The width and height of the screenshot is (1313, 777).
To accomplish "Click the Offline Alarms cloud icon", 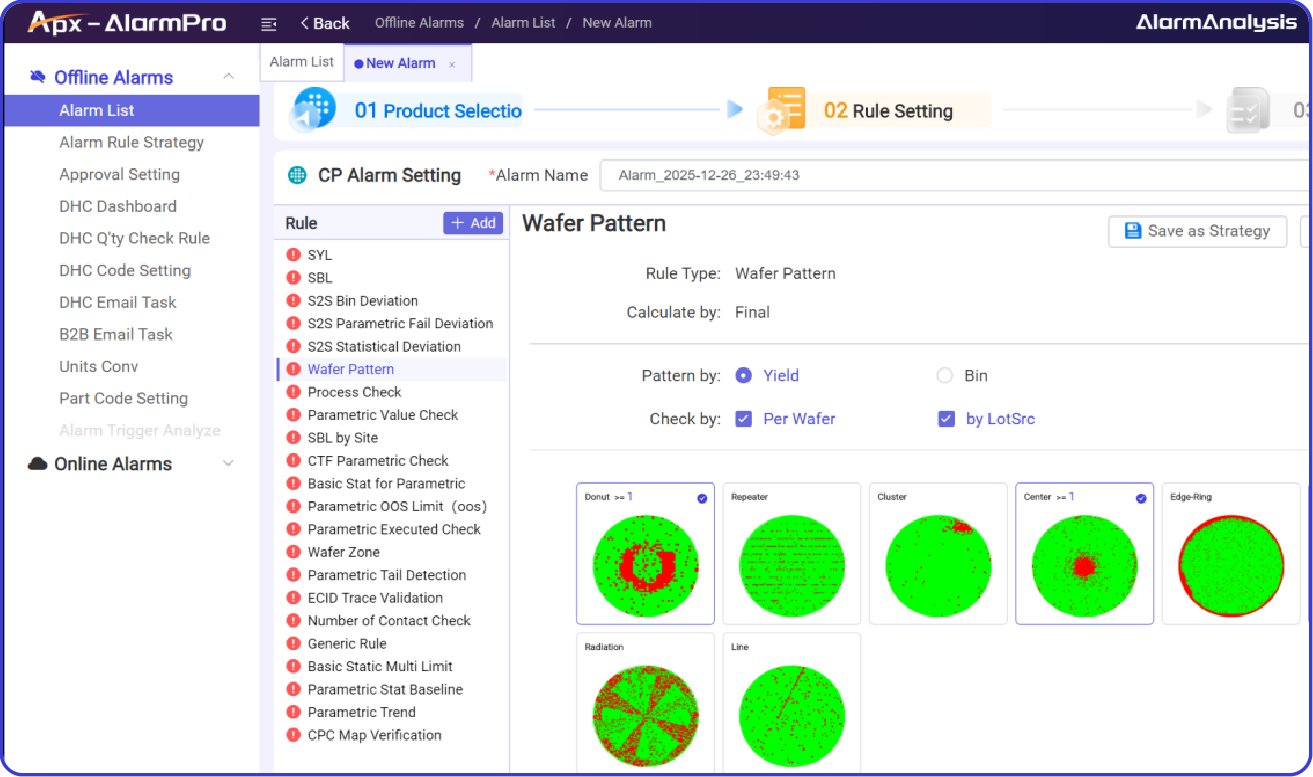I will click(36, 76).
